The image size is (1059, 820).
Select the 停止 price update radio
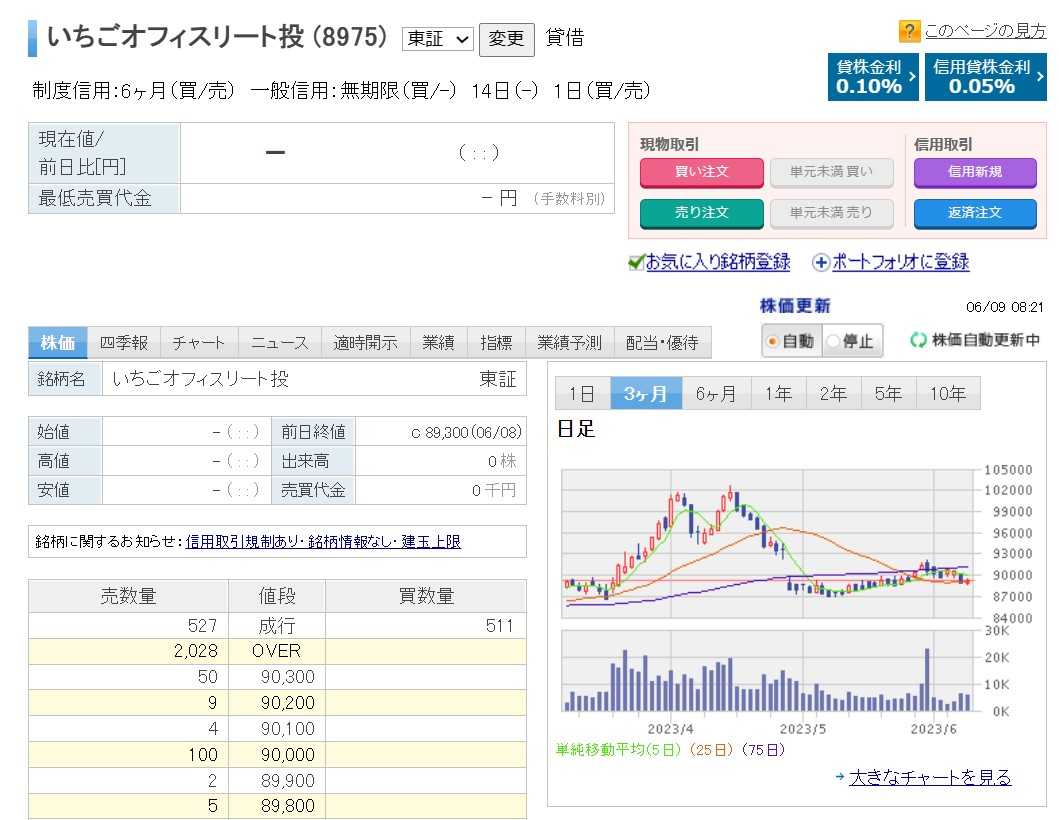(833, 341)
